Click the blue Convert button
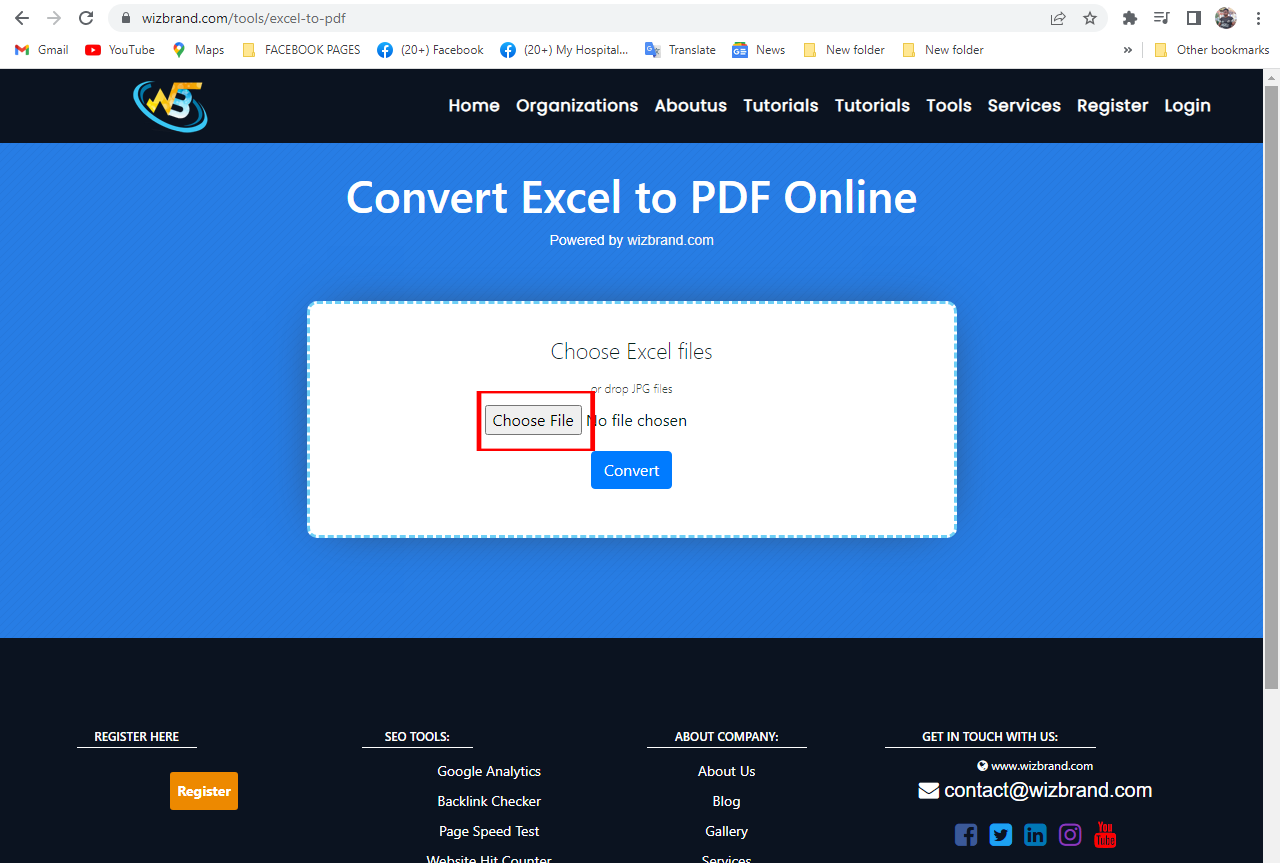1280x863 pixels. pos(631,470)
